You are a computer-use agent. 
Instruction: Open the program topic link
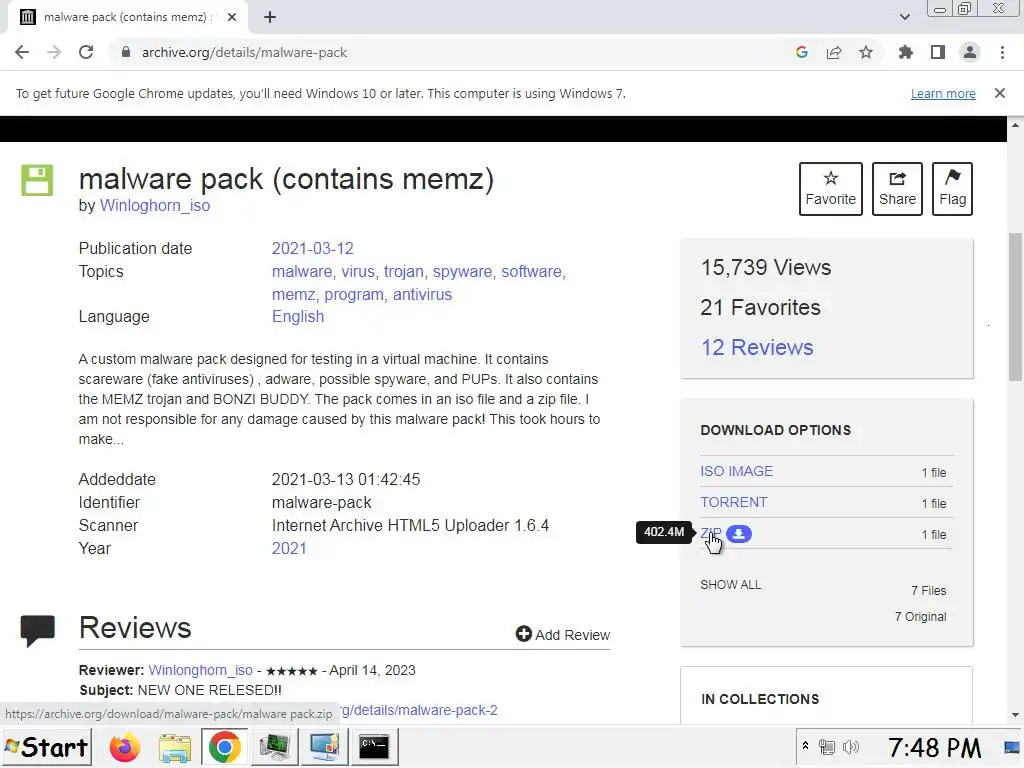(354, 294)
